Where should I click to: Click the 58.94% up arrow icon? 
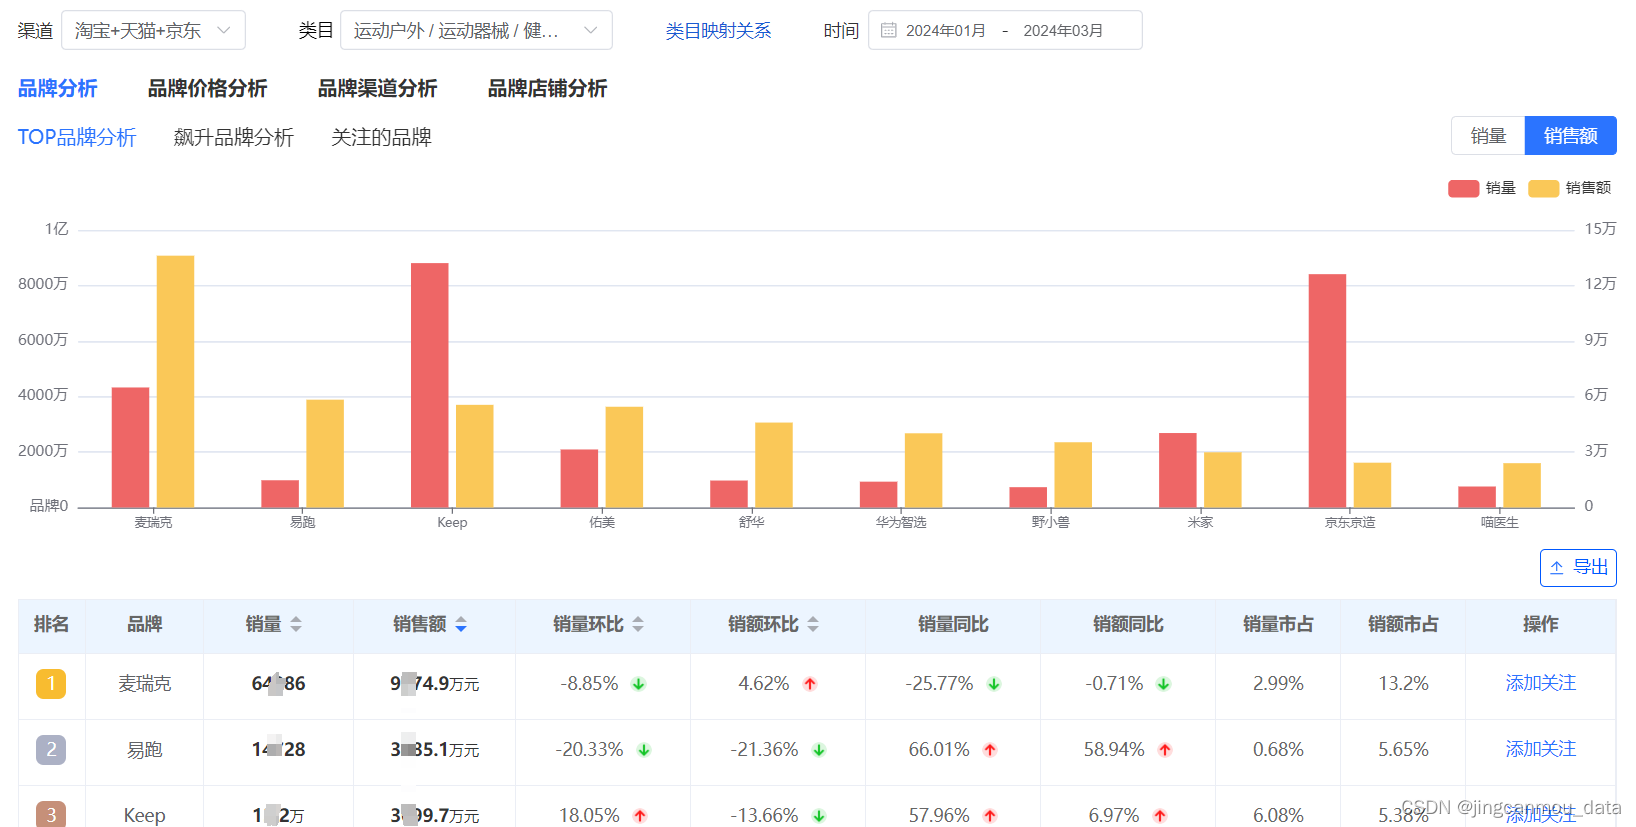point(1165,750)
